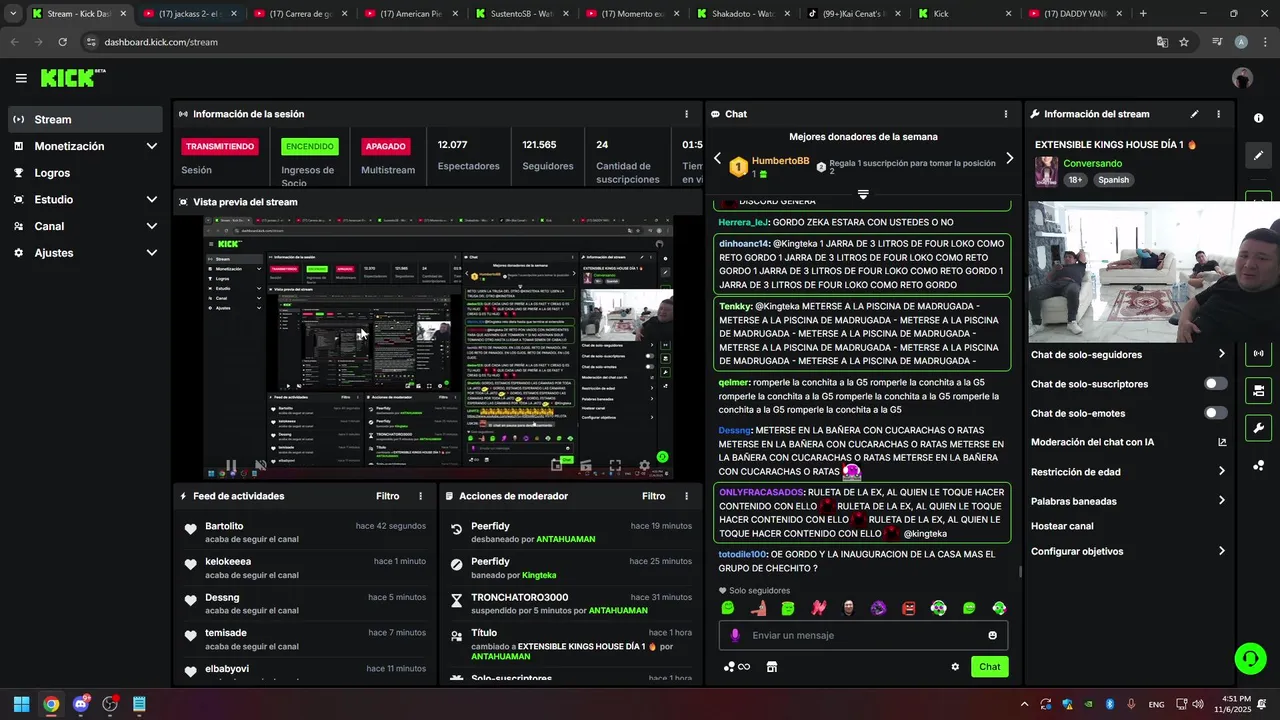The width and height of the screenshot is (1280, 720).
Task: Toggle Chat de solo-emotes switch
Action: click(1215, 413)
